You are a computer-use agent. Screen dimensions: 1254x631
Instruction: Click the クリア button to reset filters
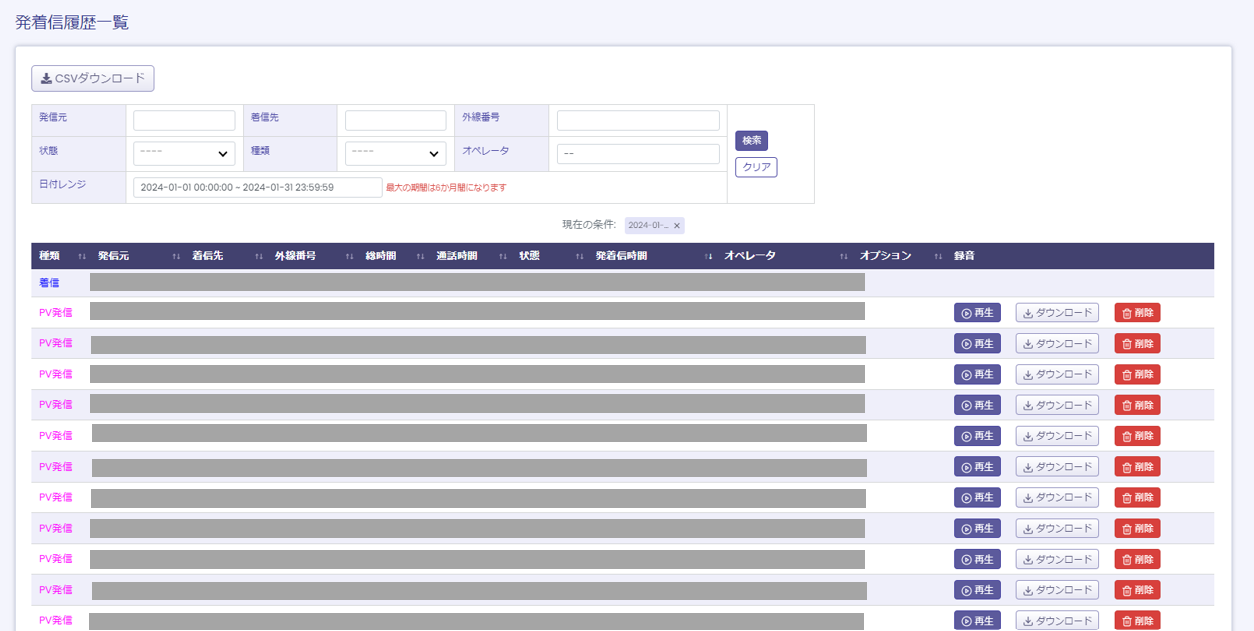tap(756, 167)
